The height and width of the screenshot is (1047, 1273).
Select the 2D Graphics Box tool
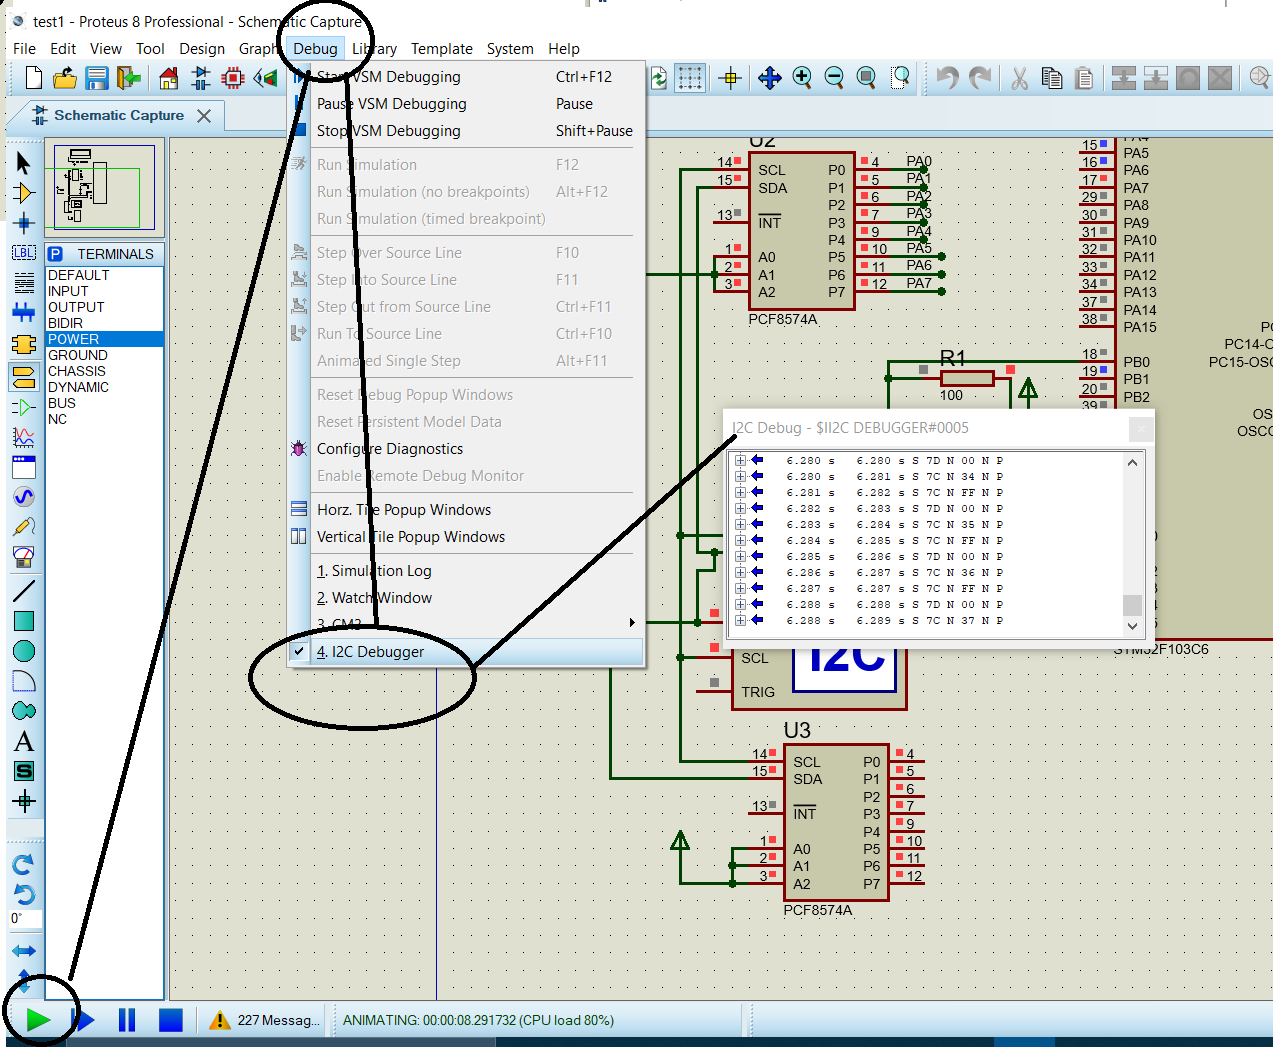pyautogui.click(x=24, y=621)
